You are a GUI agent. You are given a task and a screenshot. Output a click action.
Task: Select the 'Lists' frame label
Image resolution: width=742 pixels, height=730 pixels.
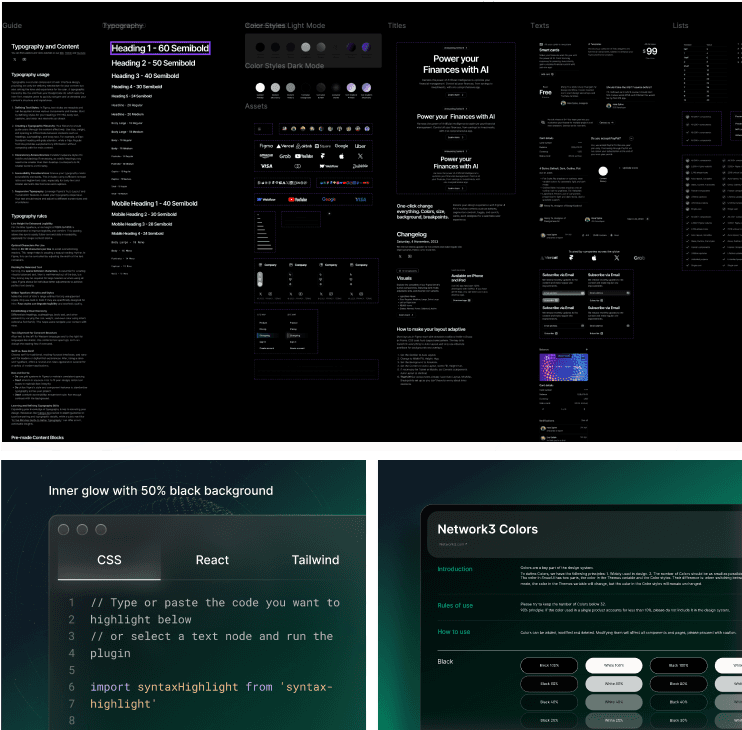(680, 26)
